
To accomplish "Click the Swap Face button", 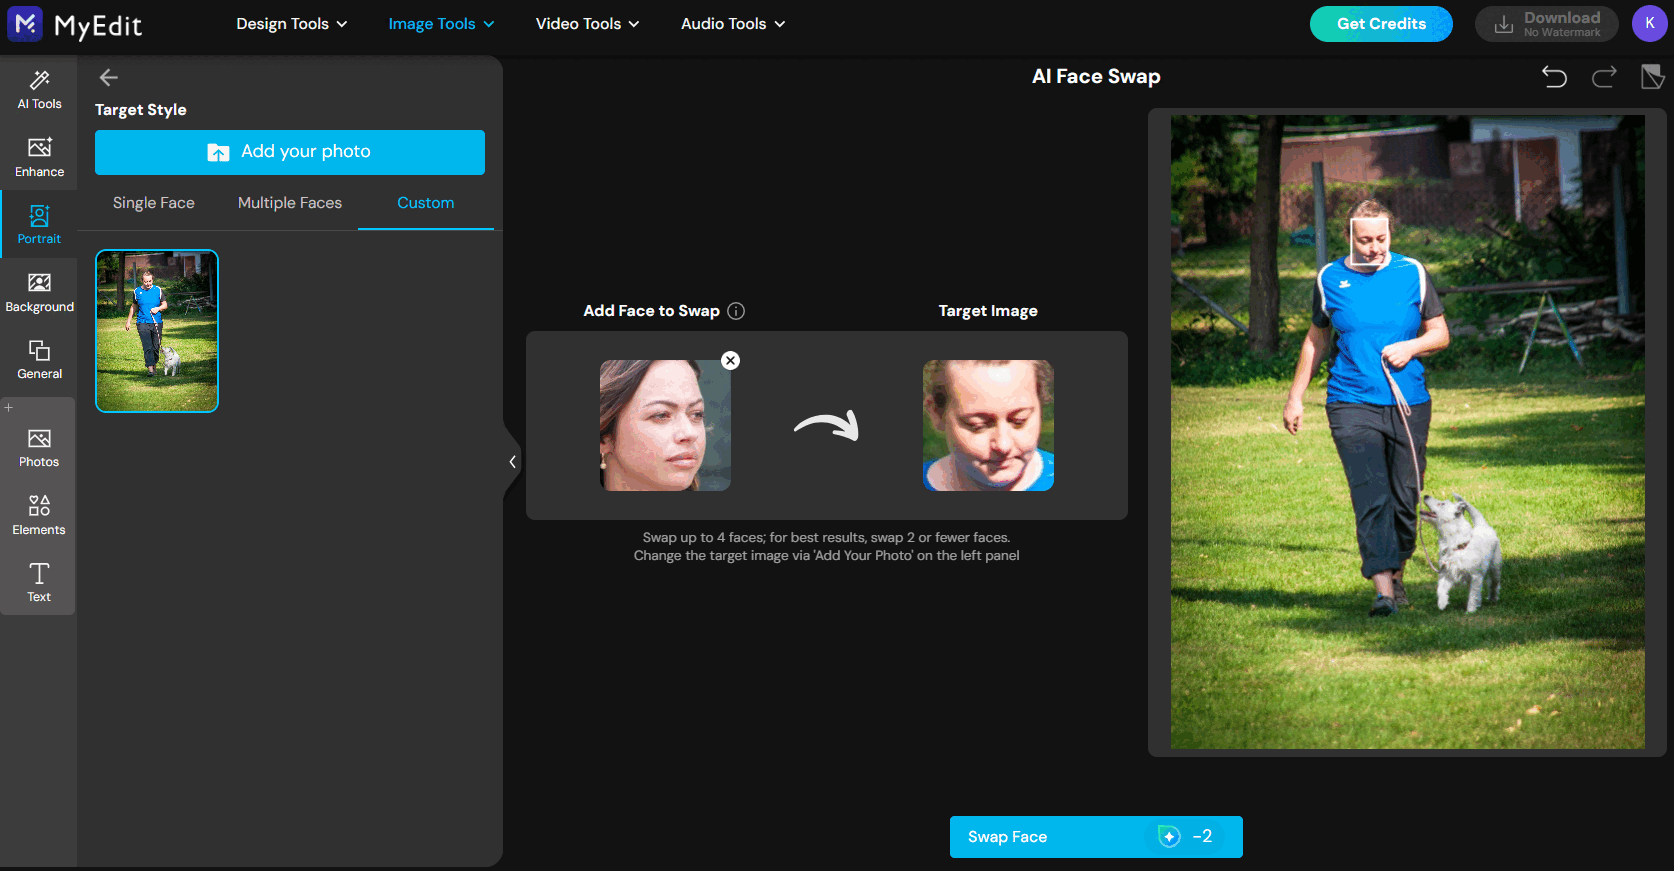I will [x=1095, y=837].
